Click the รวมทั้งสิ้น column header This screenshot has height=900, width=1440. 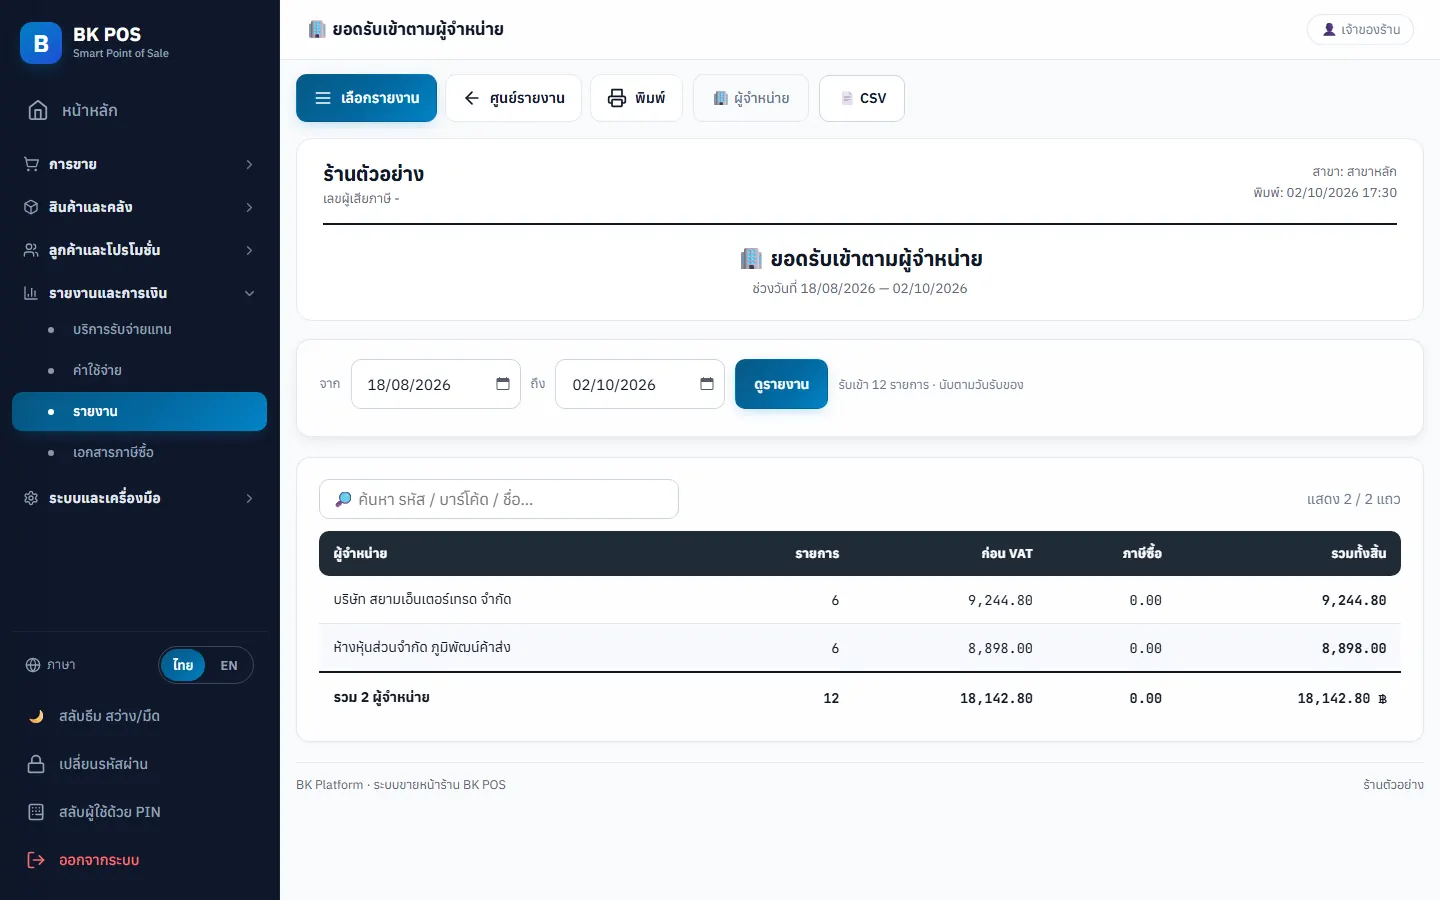(x=1358, y=553)
